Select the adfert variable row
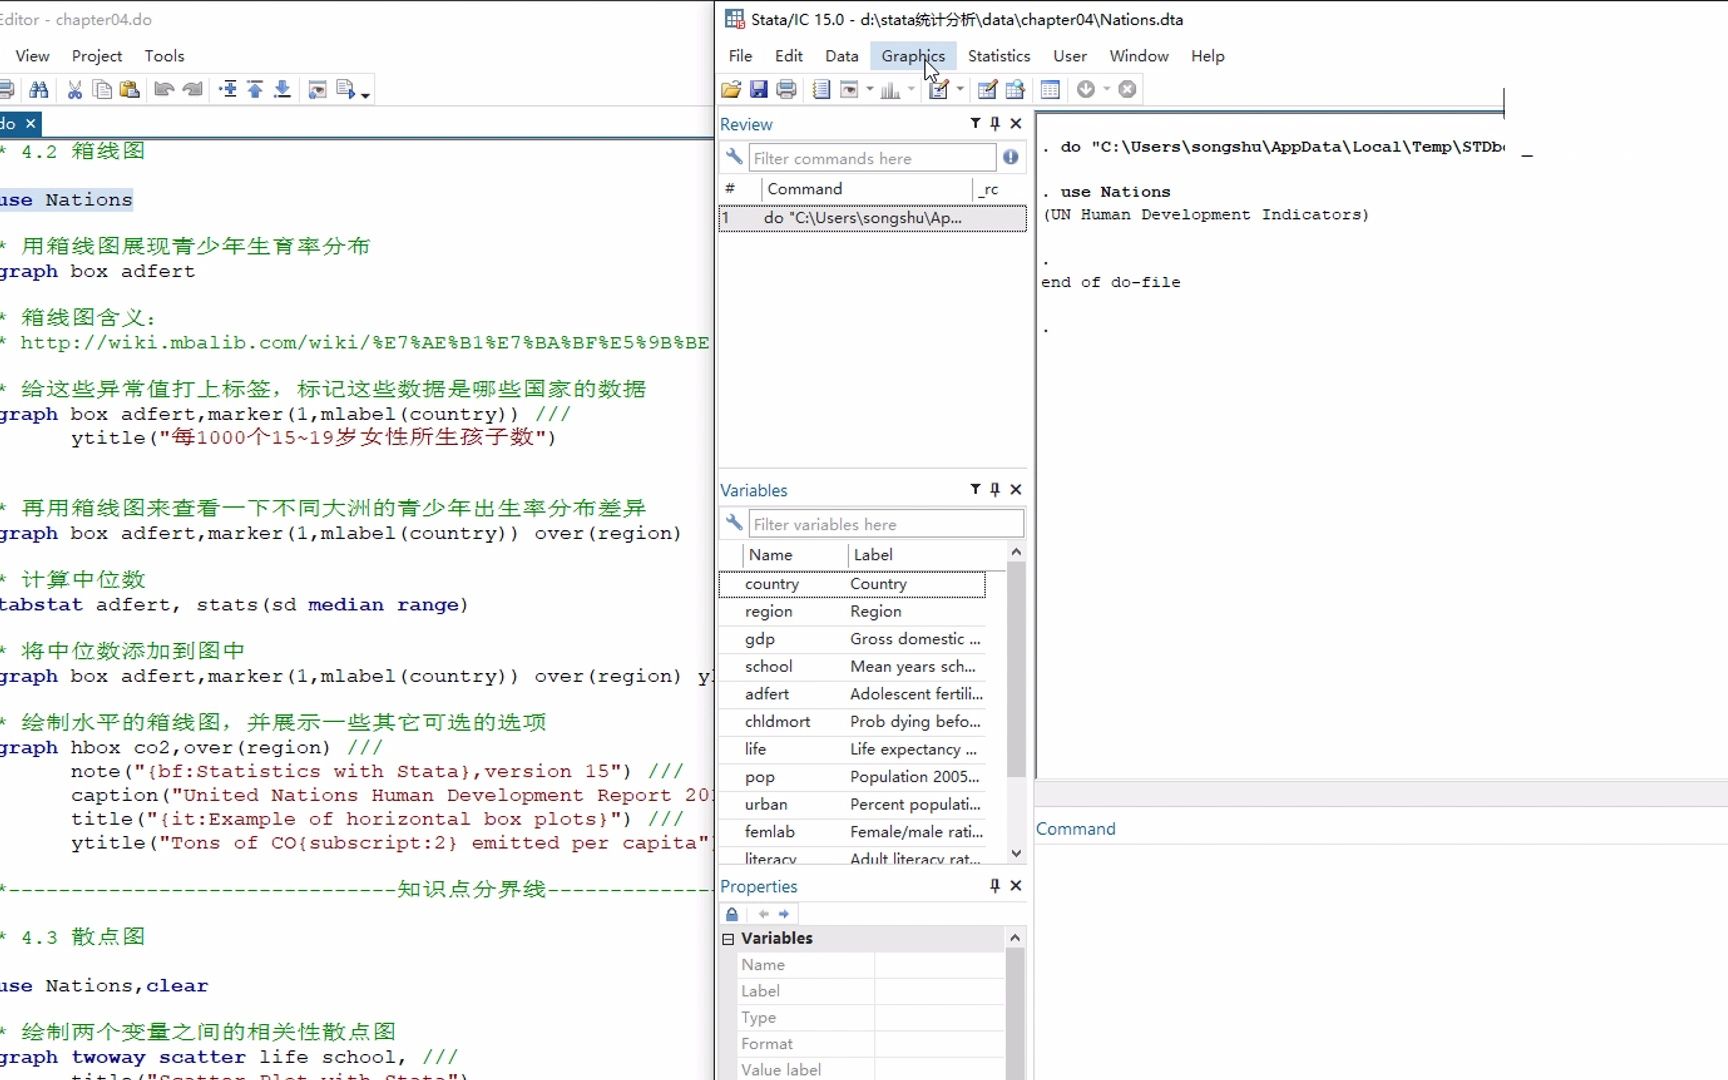 (852, 694)
